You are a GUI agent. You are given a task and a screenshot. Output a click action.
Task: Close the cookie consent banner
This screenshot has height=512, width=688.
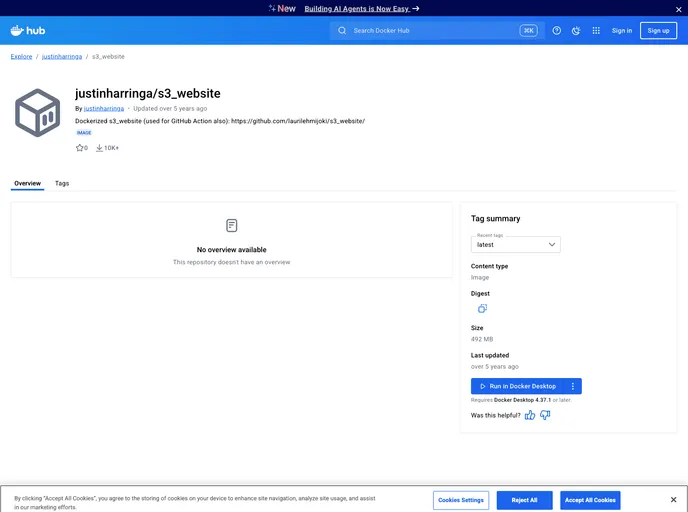[x=674, y=500]
